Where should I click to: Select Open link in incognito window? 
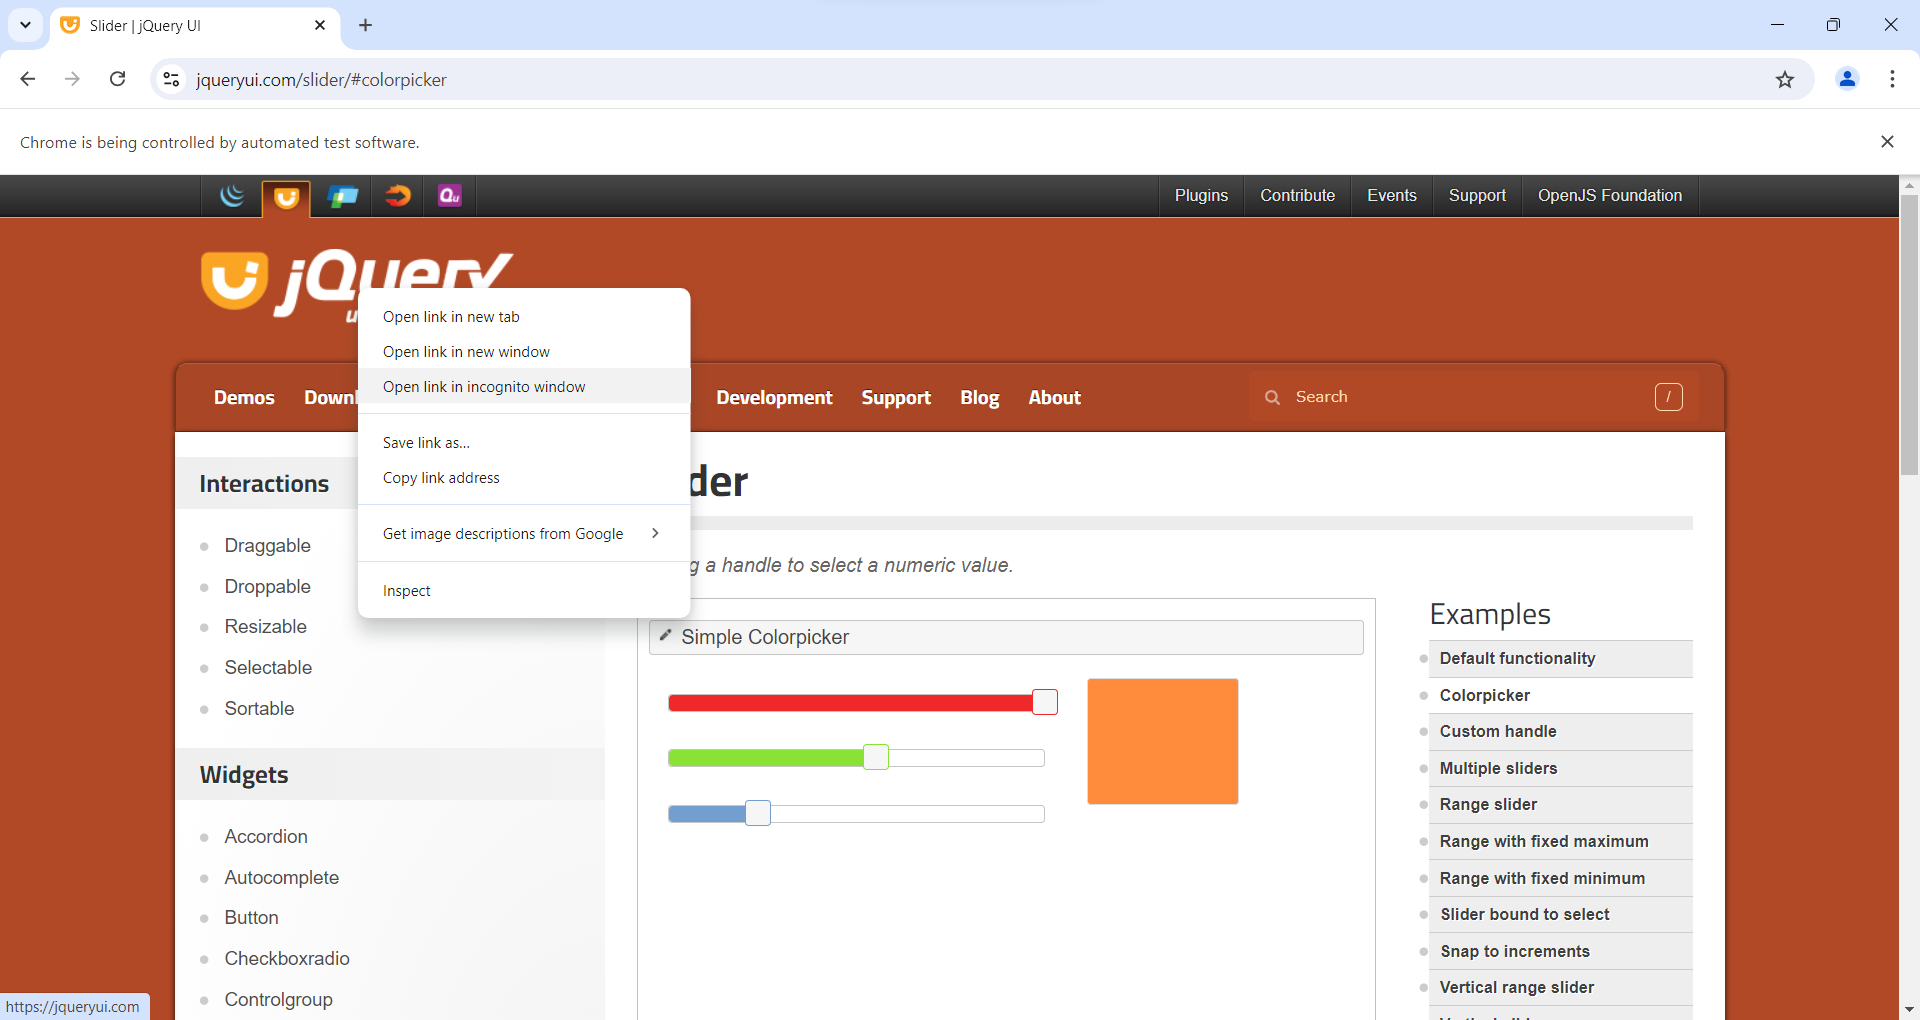(x=484, y=387)
